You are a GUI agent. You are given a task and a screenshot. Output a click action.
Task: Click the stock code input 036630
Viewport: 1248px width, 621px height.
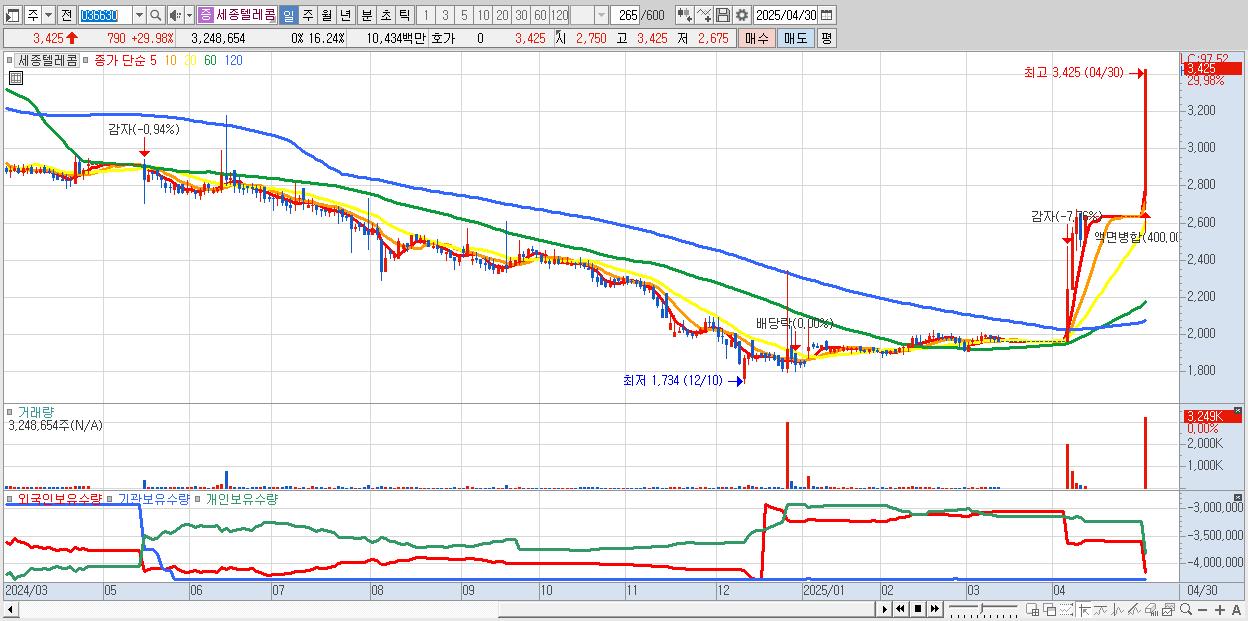[105, 15]
